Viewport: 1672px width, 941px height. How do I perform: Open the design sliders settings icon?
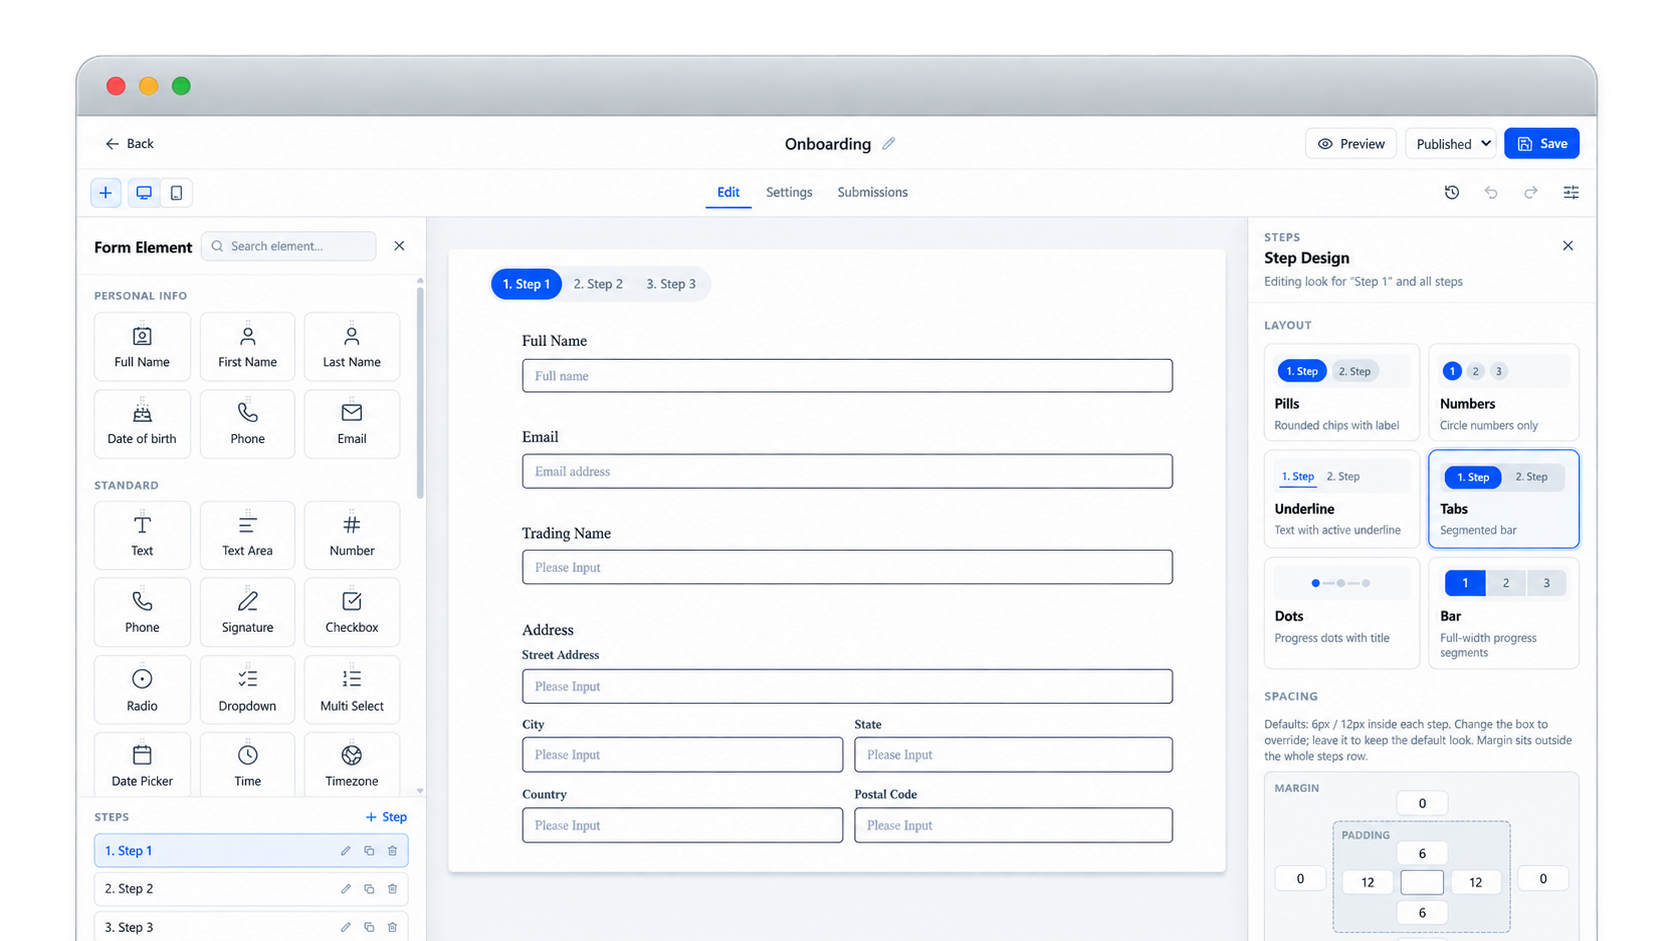pos(1571,192)
